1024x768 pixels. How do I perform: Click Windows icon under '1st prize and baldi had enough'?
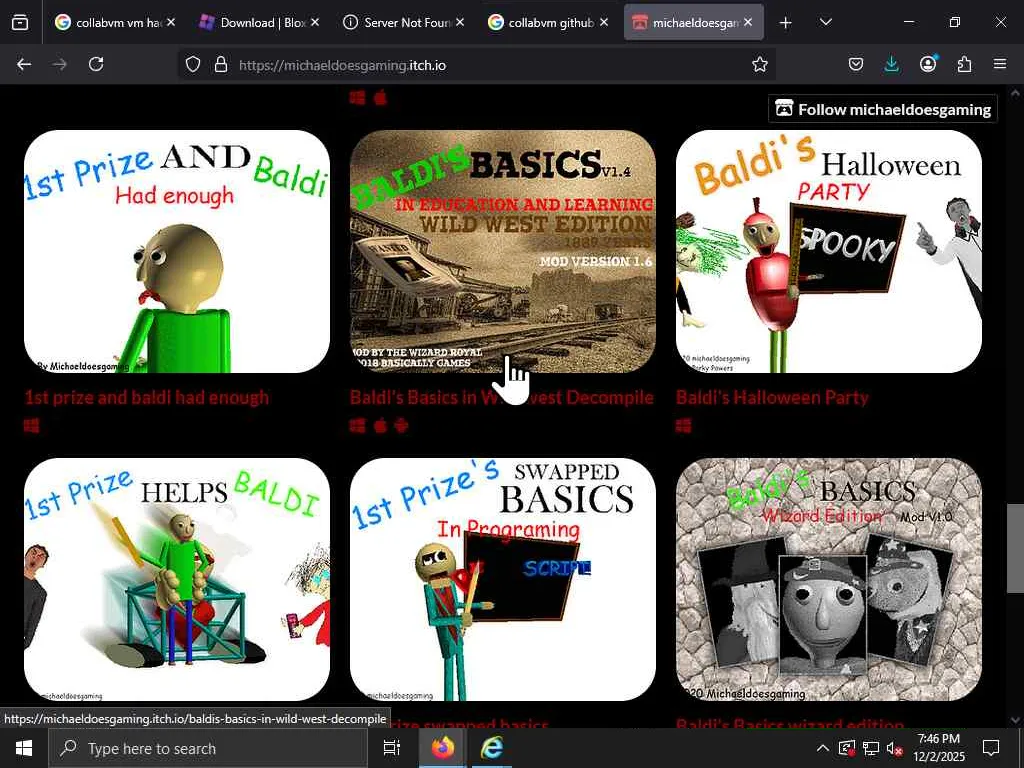(x=31, y=426)
